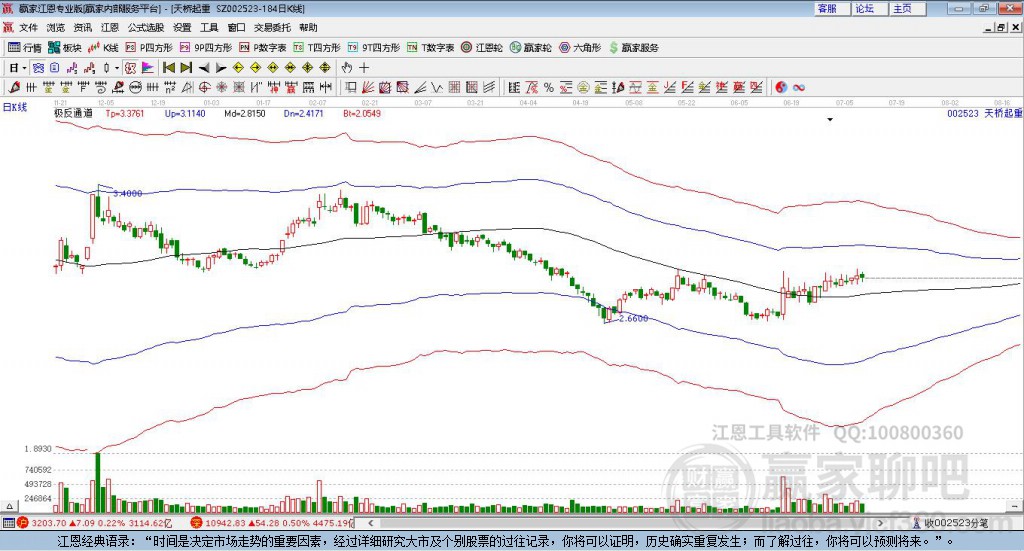Viewport: 1024px width, 551px height.
Task: Open the P四方形 tool
Action: [x=149, y=48]
